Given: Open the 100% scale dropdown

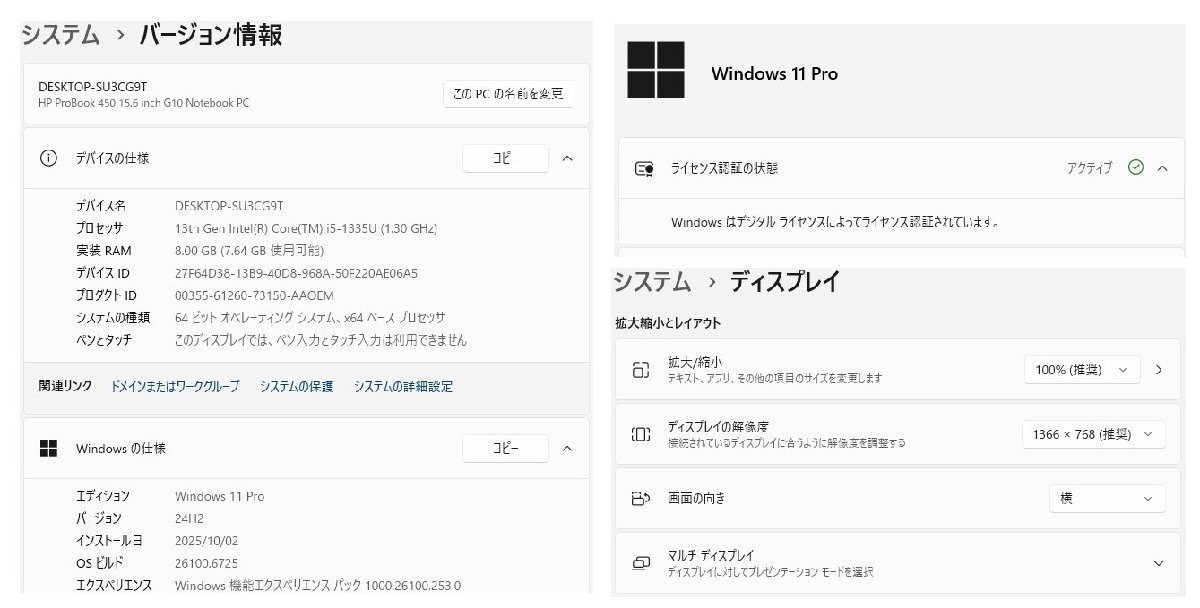Looking at the screenshot, I should point(1082,369).
